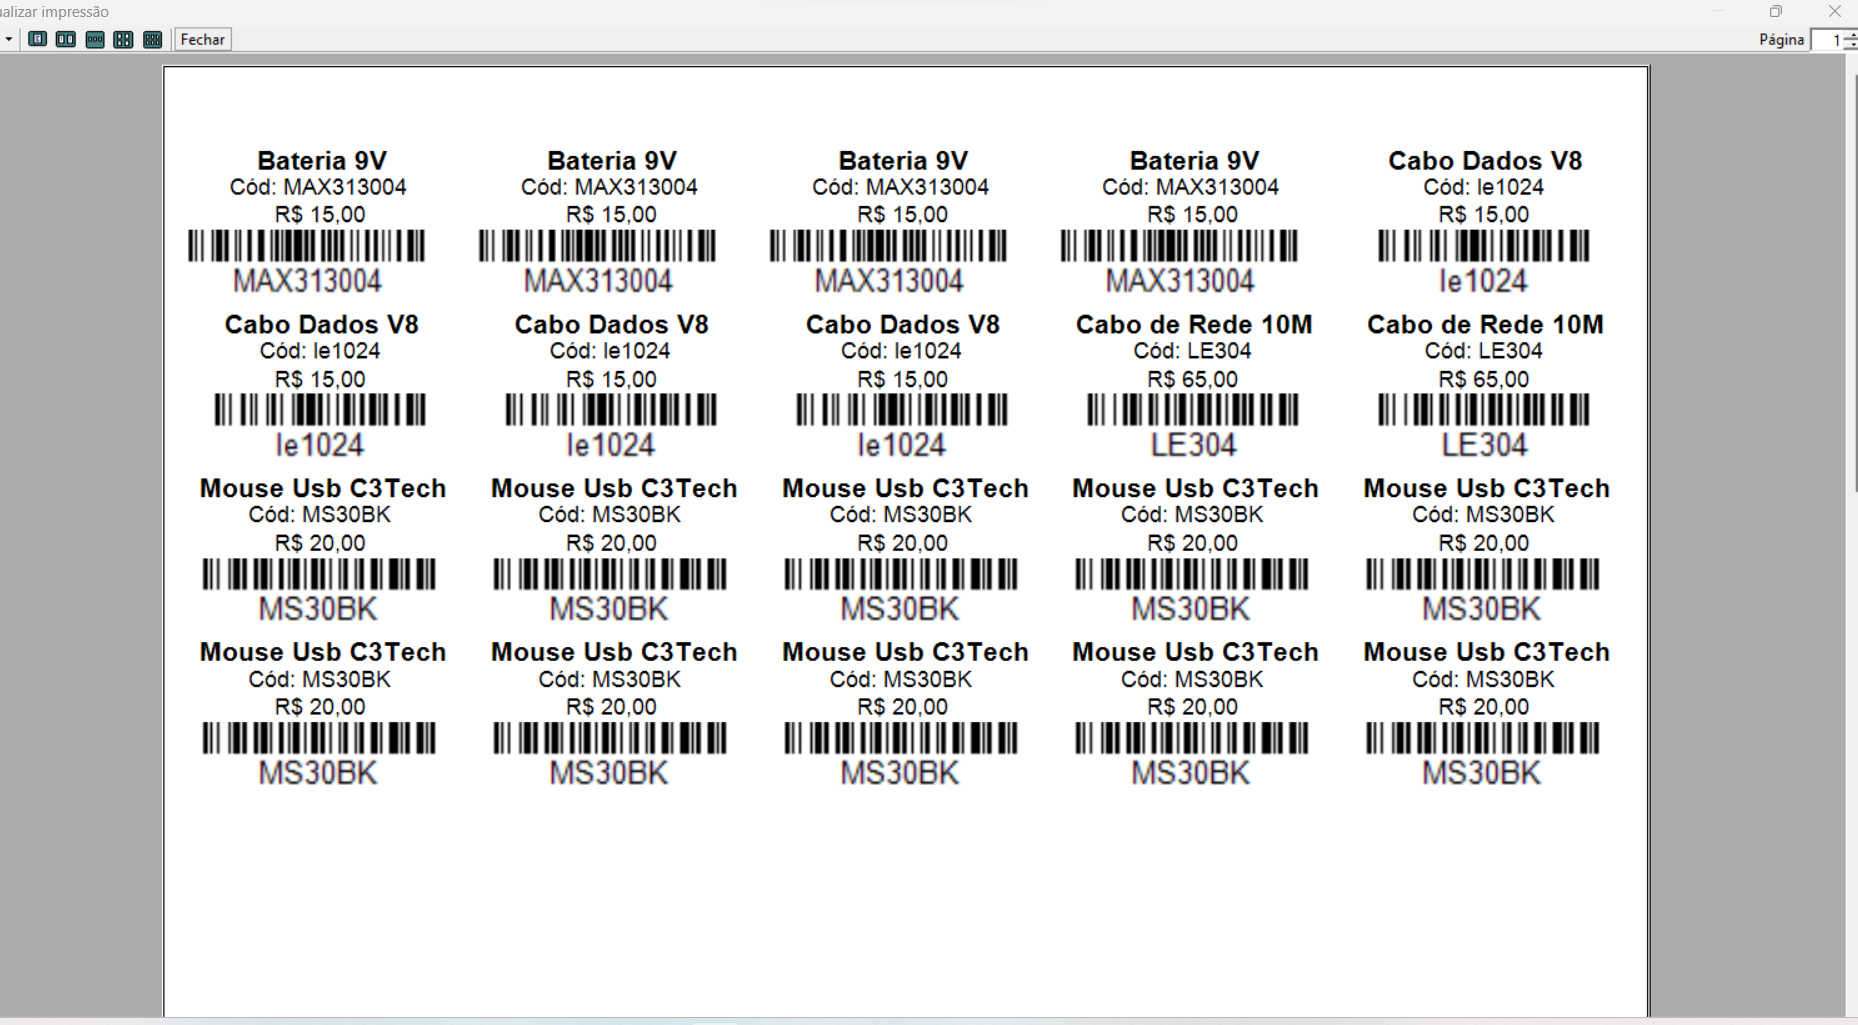Select the single-page preview layout icon
The width and height of the screenshot is (1858, 1025).
click(38, 39)
